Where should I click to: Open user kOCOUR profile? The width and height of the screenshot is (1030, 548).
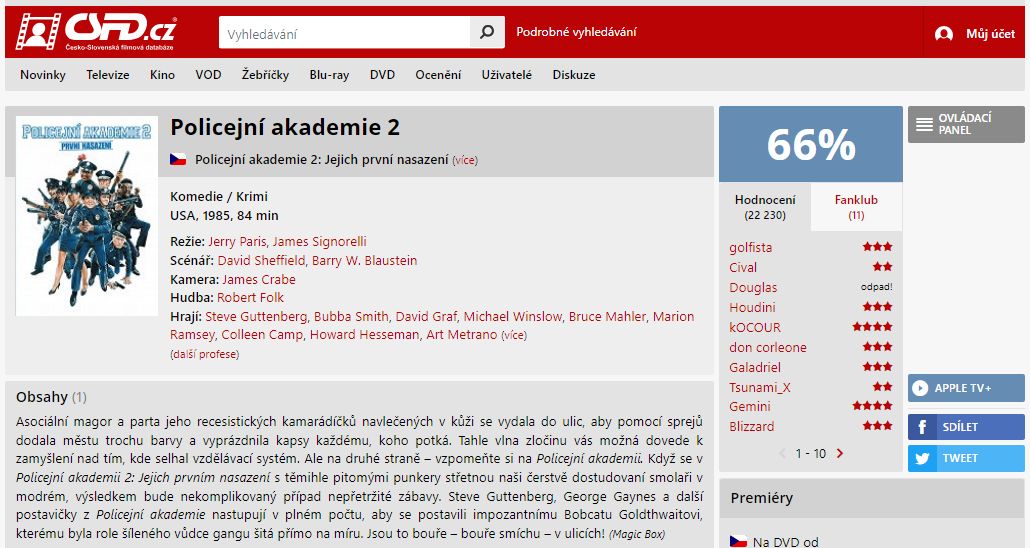click(x=755, y=327)
